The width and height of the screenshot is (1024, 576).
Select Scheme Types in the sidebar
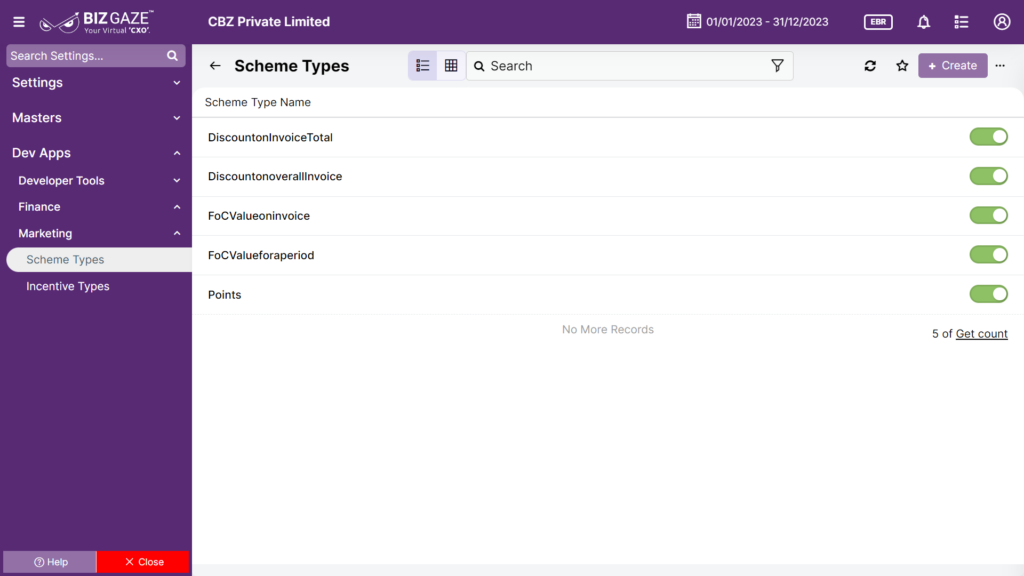point(99,260)
